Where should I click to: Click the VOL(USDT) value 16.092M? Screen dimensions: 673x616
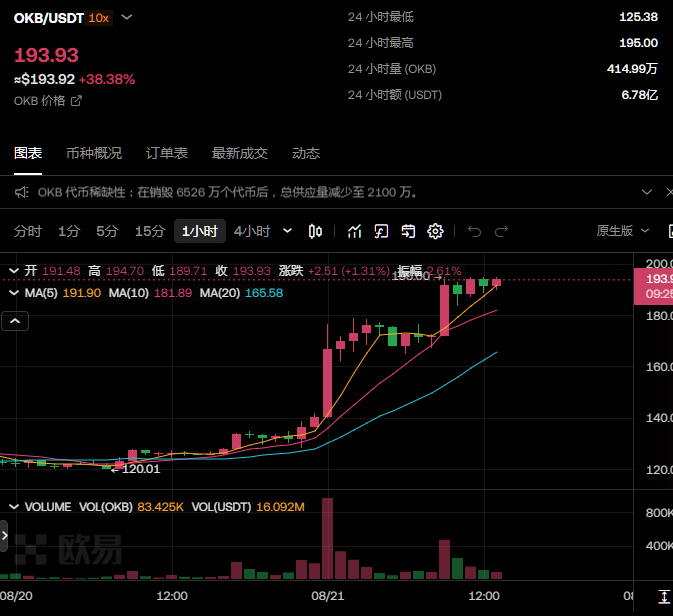280,507
